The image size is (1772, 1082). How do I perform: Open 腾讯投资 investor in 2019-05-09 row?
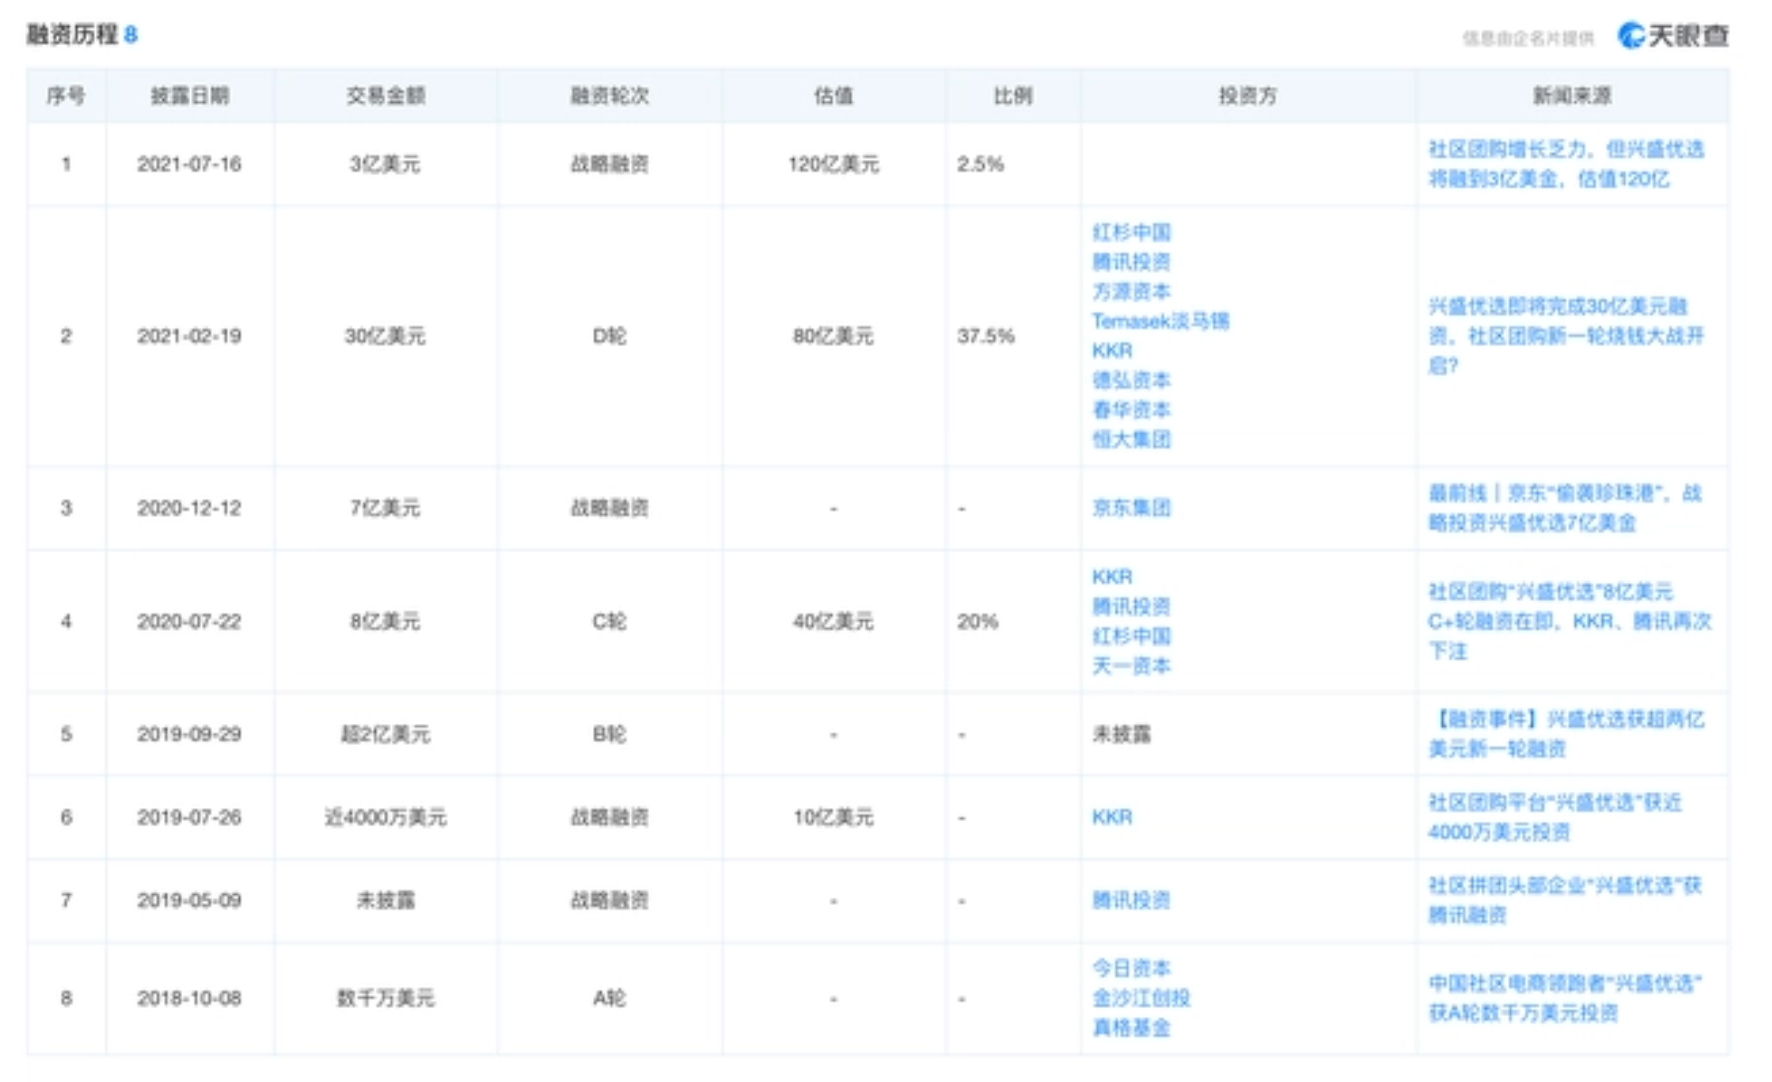pyautogui.click(x=1131, y=900)
